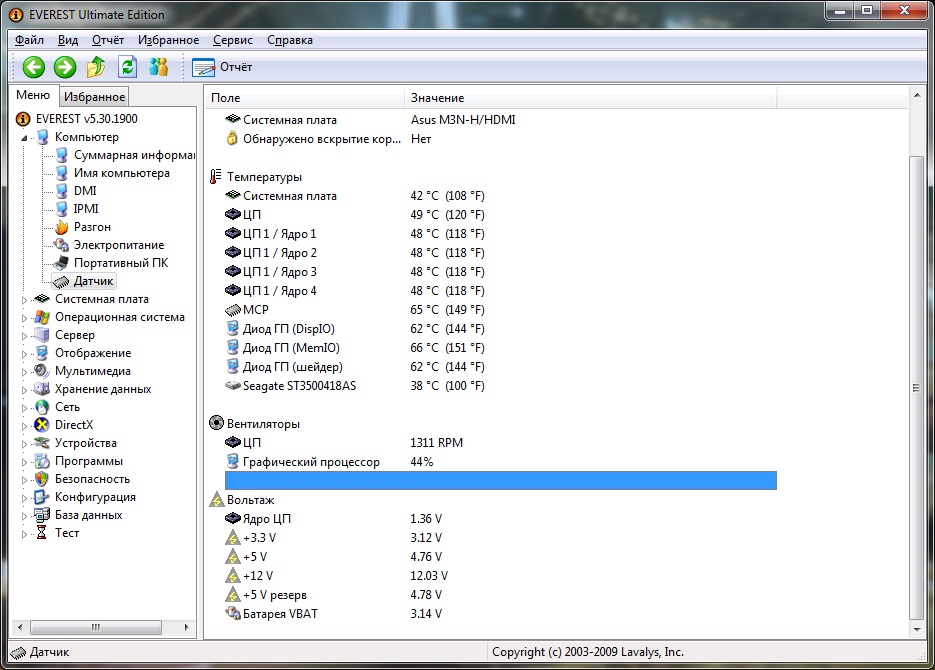Viewport: 935px width, 670px height.
Task: Select the IPMI tree item
Action: (x=86, y=209)
